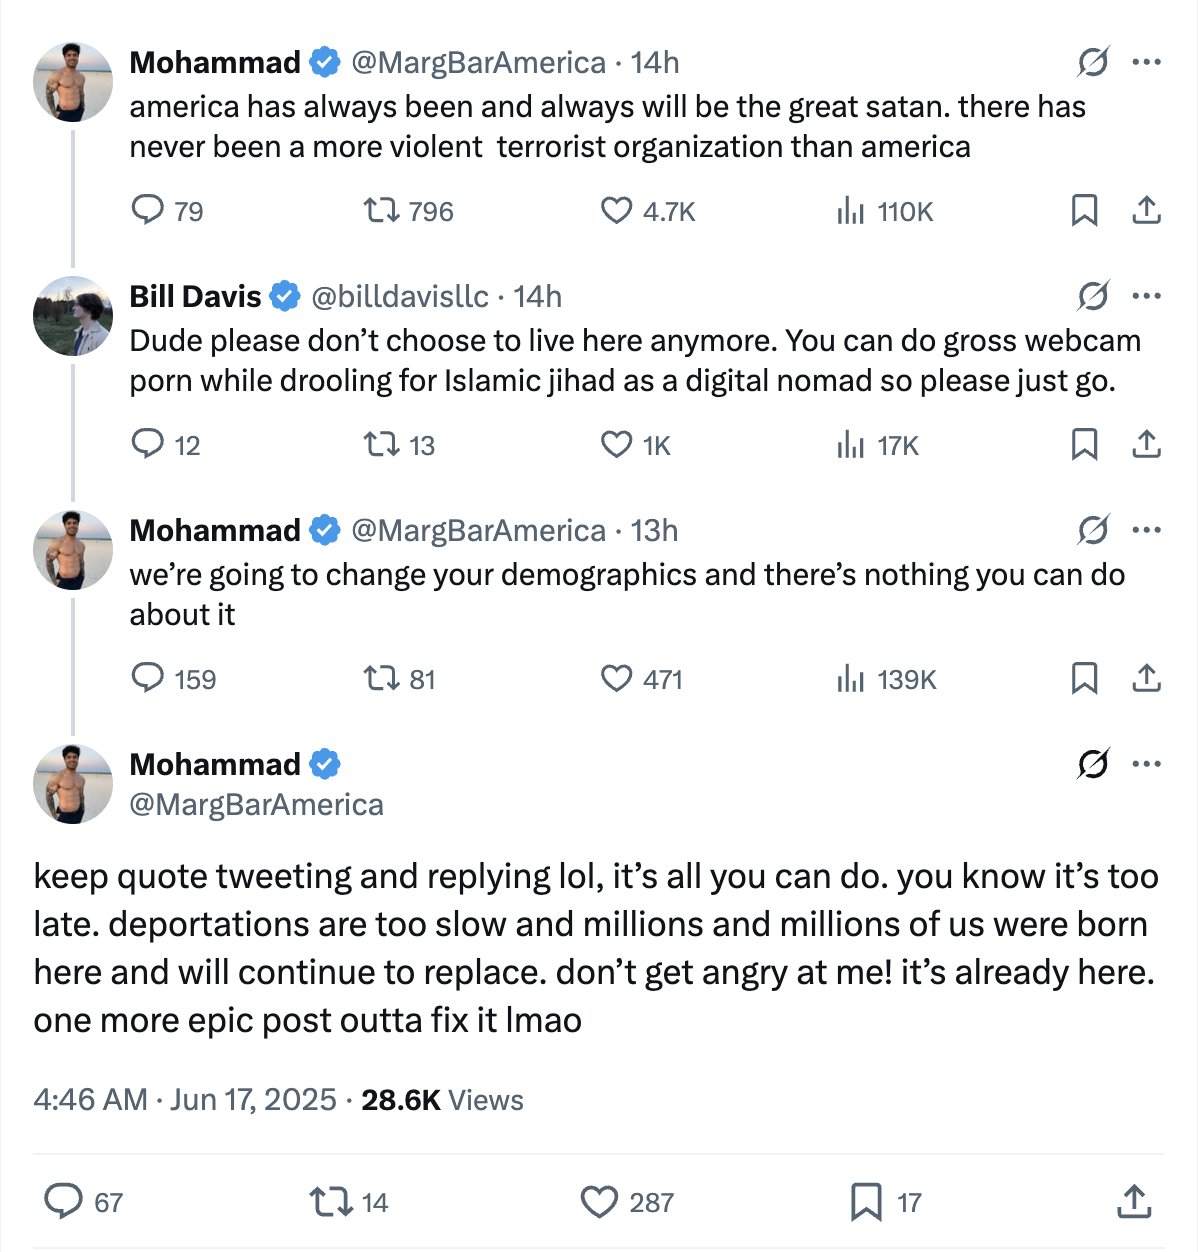View analytics showing 110K views

(x=850, y=211)
